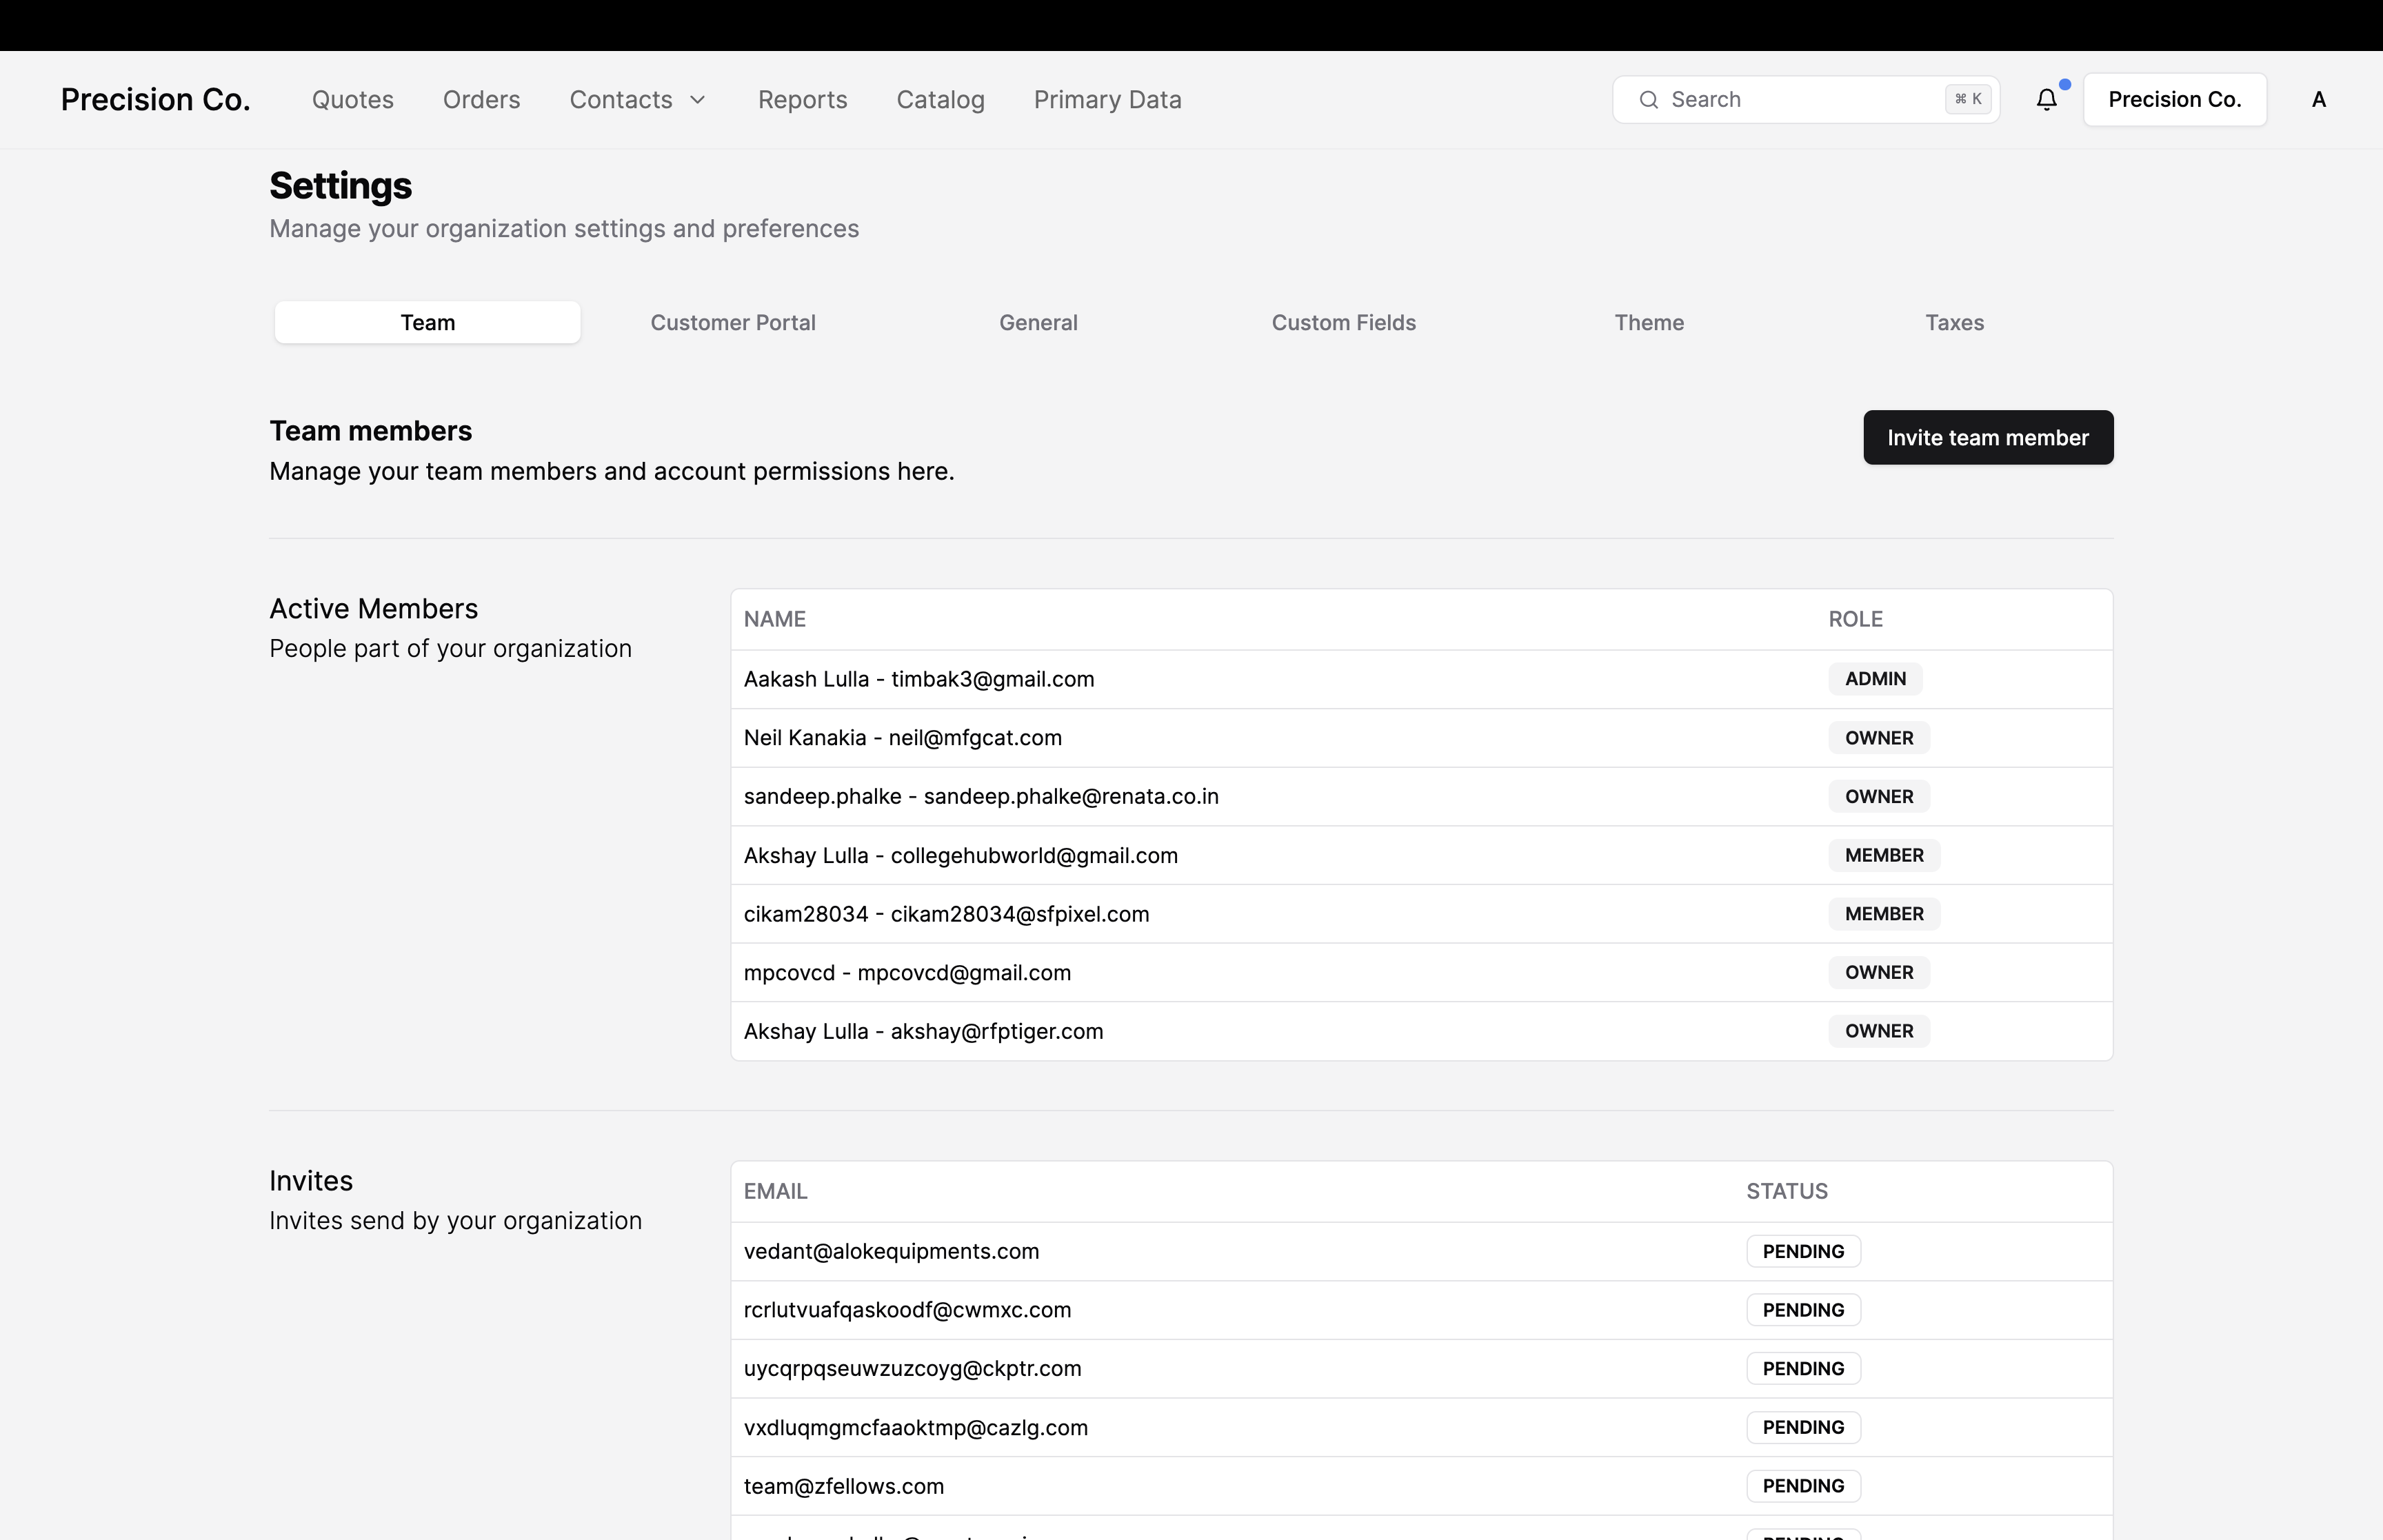Click the notification bell icon
This screenshot has height=1540, width=2383.
tap(2046, 100)
